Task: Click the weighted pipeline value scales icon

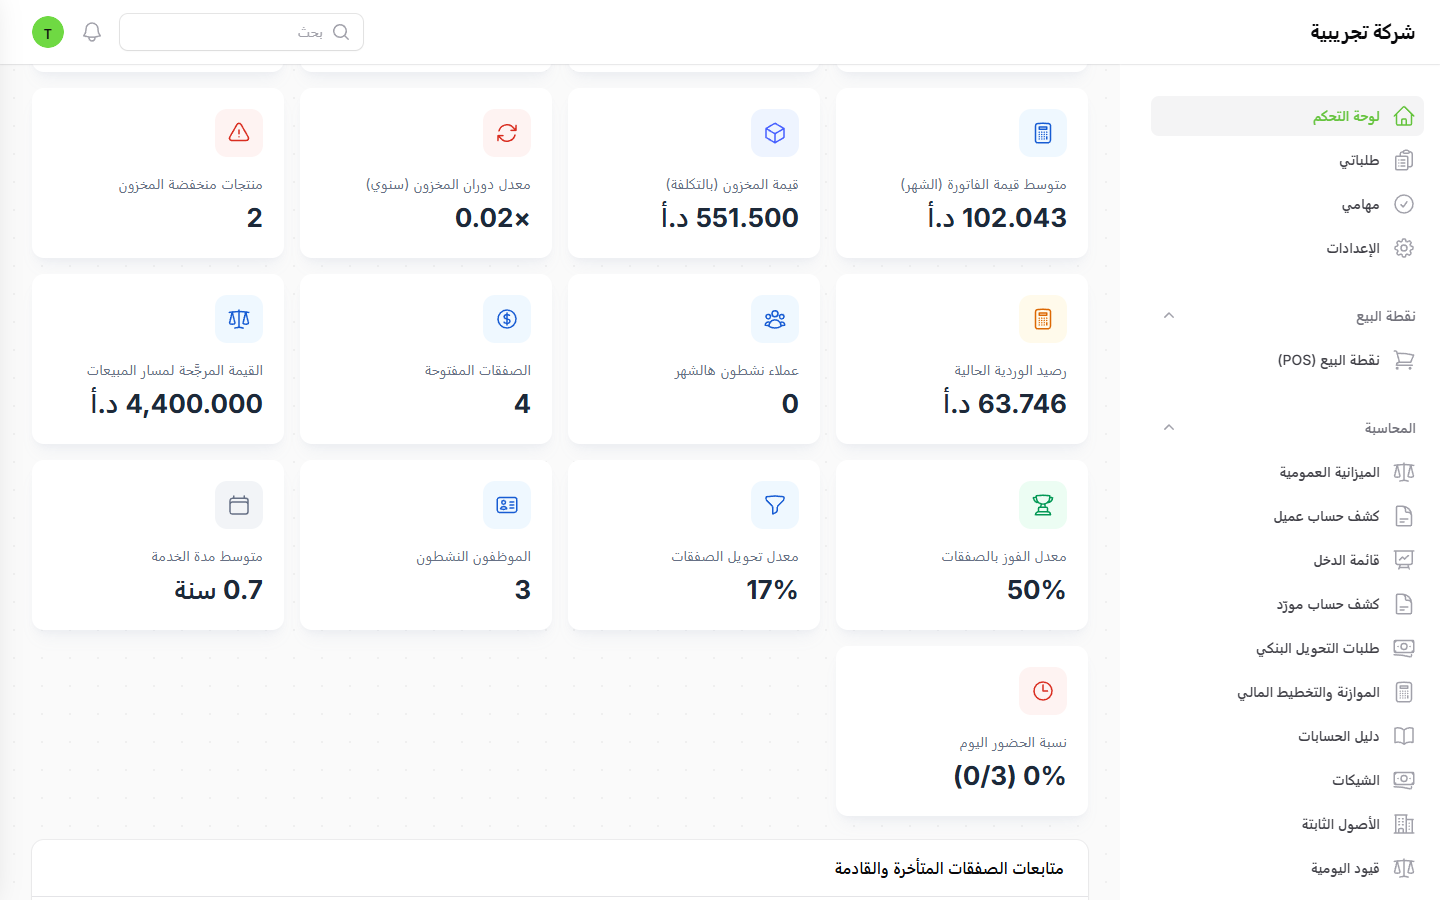Action: [239, 319]
